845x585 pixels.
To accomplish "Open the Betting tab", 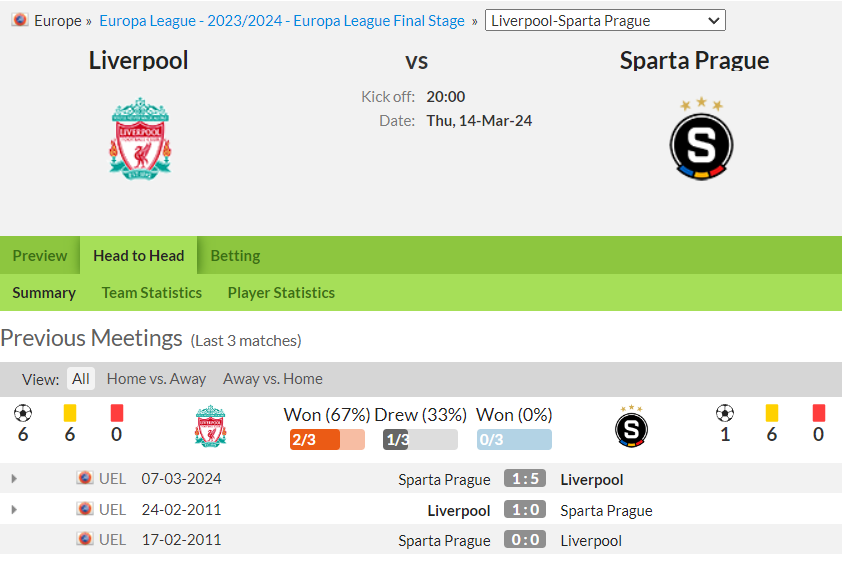I will pyautogui.click(x=236, y=255).
